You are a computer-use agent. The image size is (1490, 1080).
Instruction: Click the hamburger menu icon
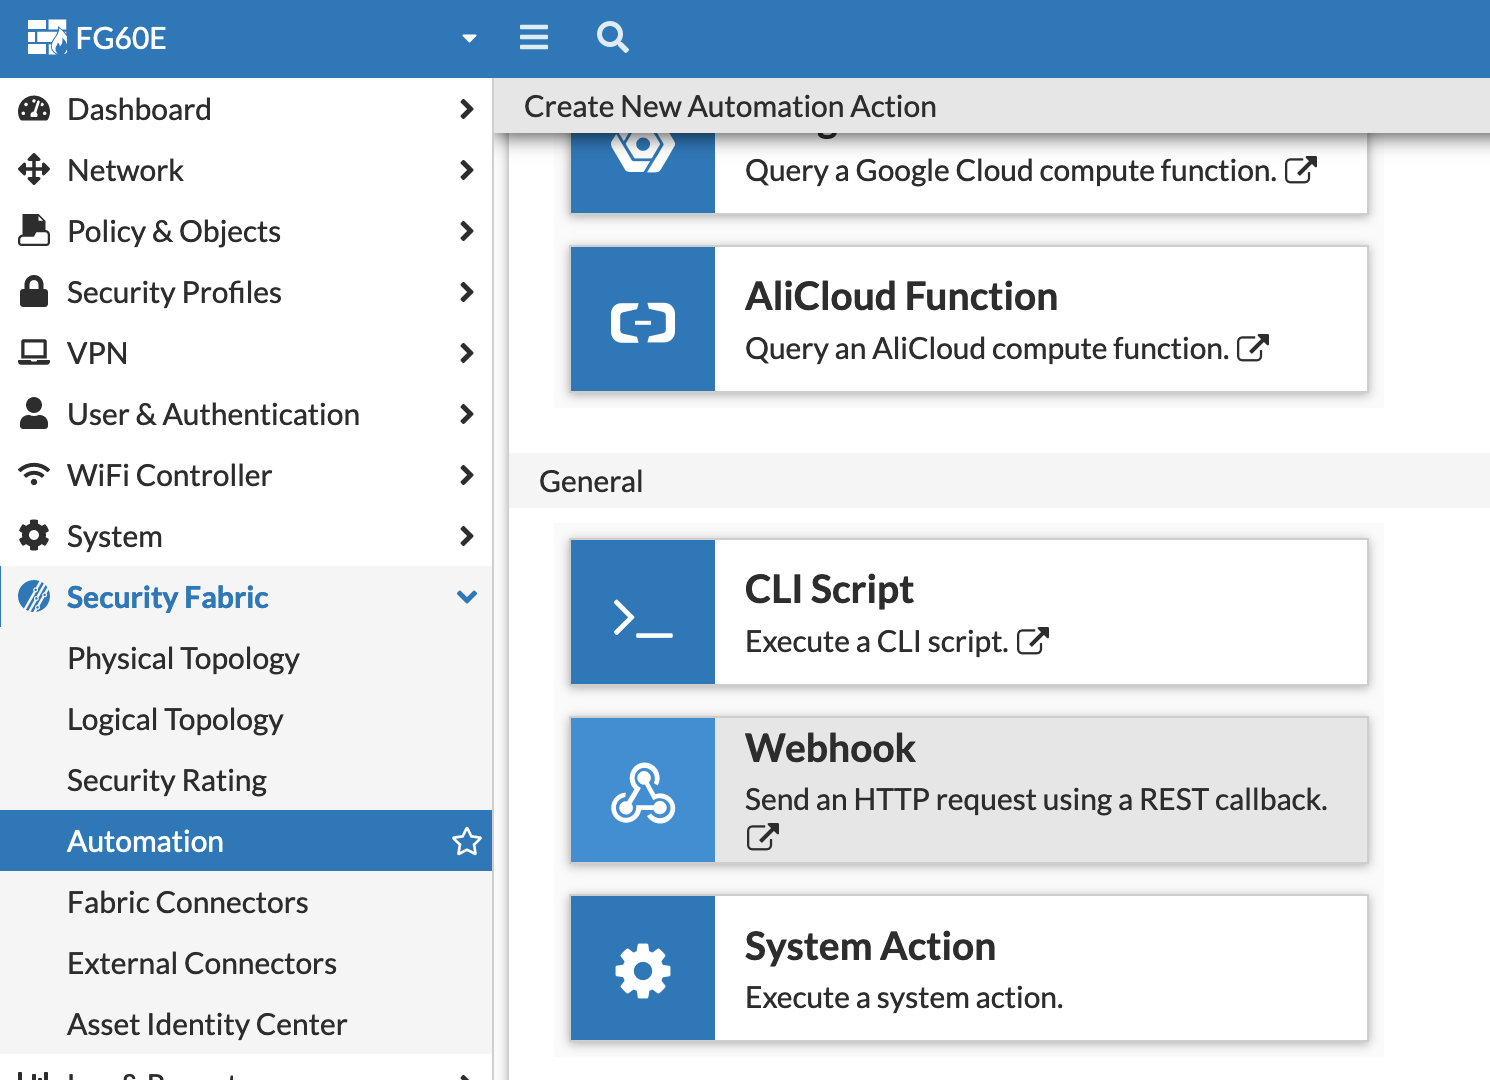(534, 38)
